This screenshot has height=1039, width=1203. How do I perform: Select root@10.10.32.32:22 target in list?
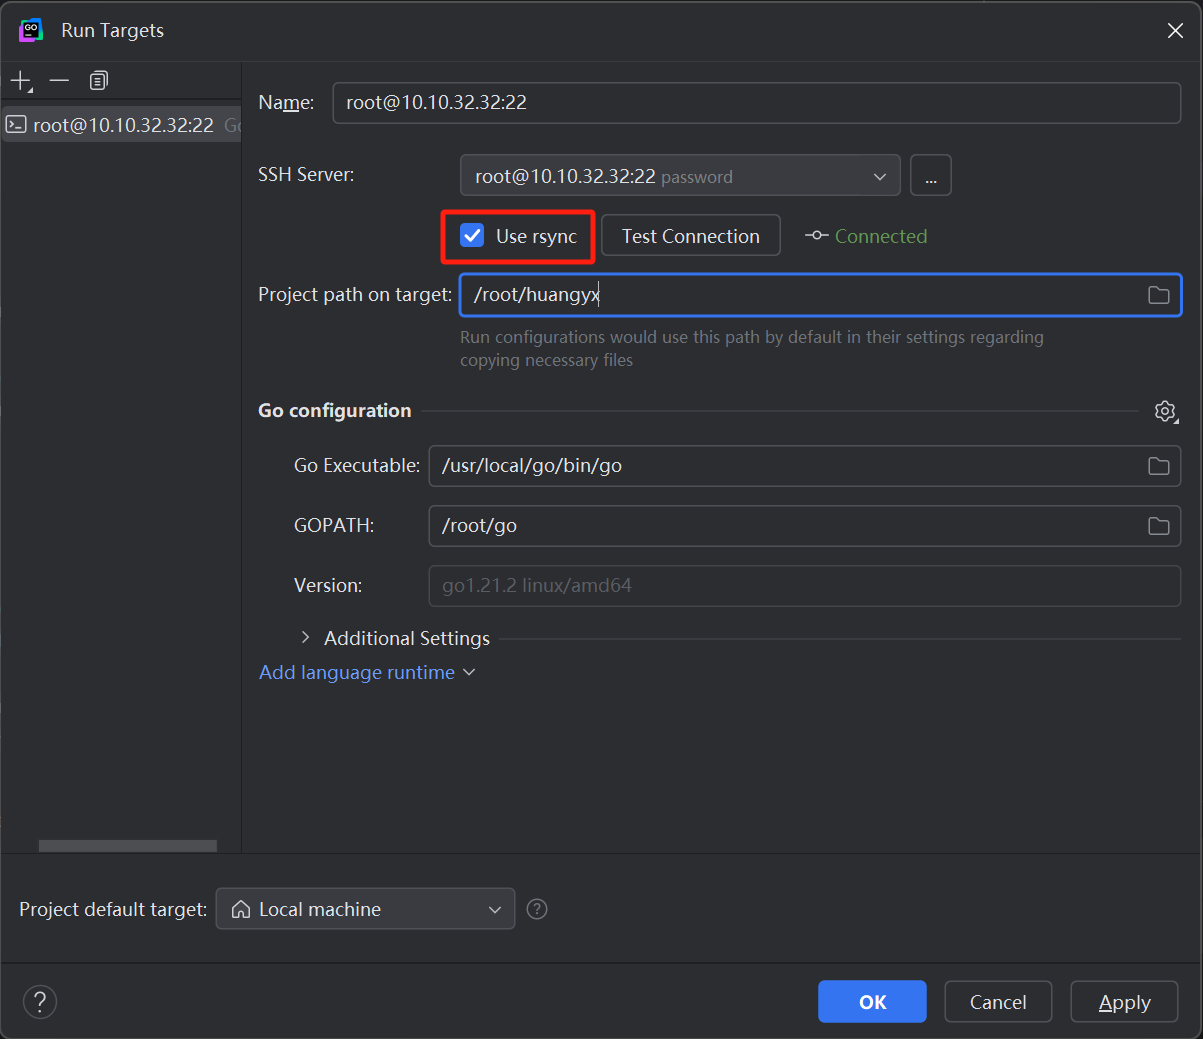(122, 125)
